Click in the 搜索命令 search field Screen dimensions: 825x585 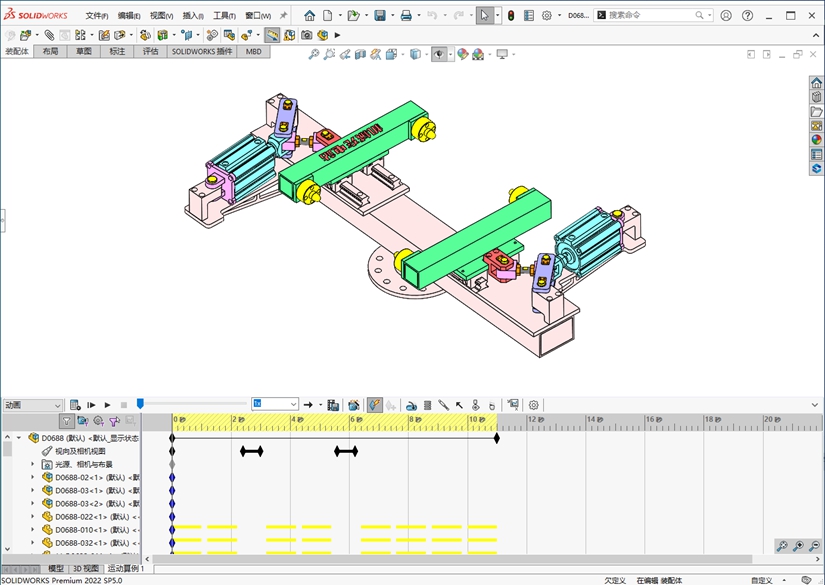(650, 15)
